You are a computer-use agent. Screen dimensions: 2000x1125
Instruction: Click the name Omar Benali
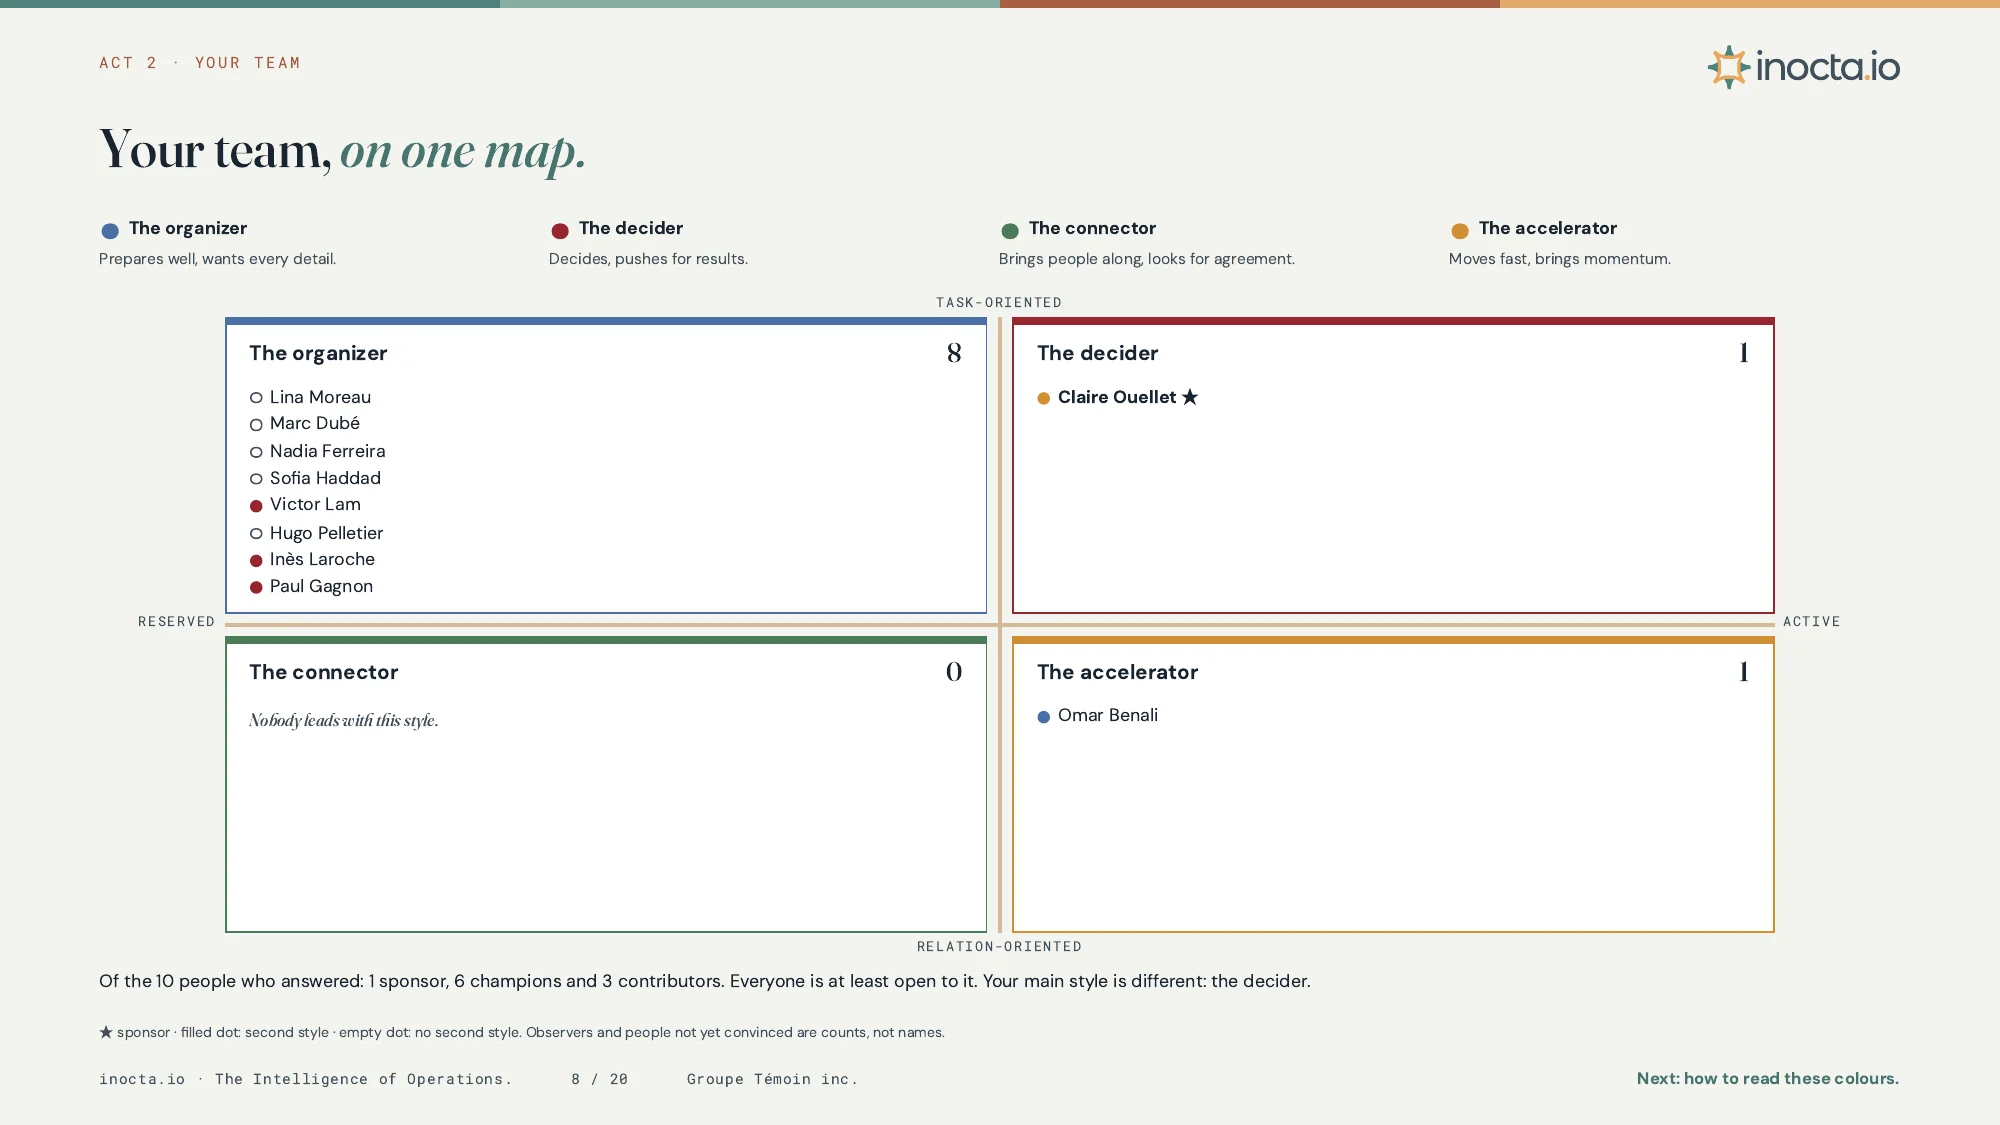[1108, 716]
